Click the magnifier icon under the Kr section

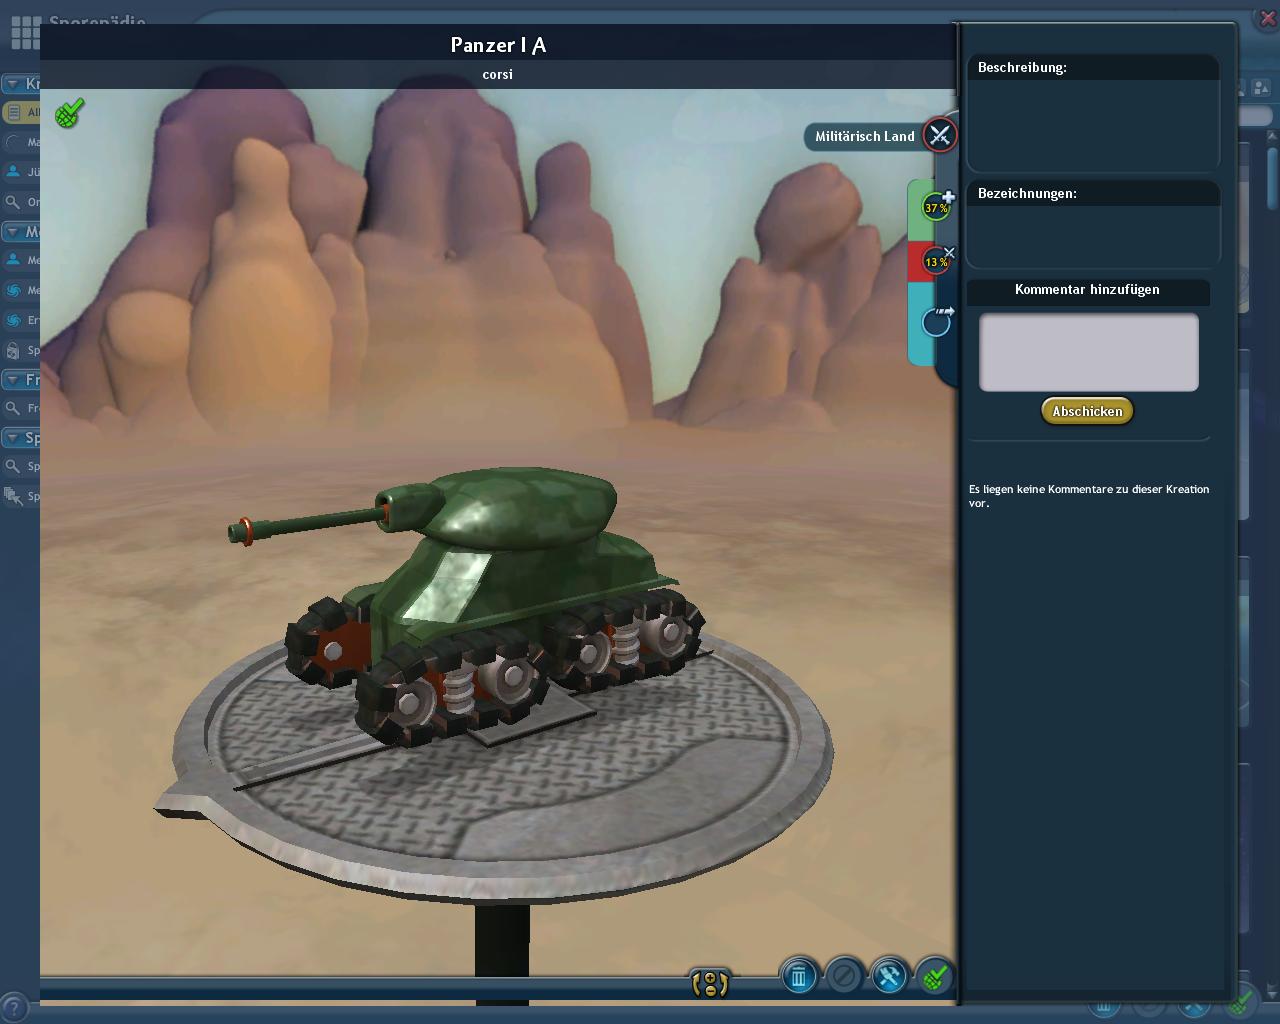[13, 202]
